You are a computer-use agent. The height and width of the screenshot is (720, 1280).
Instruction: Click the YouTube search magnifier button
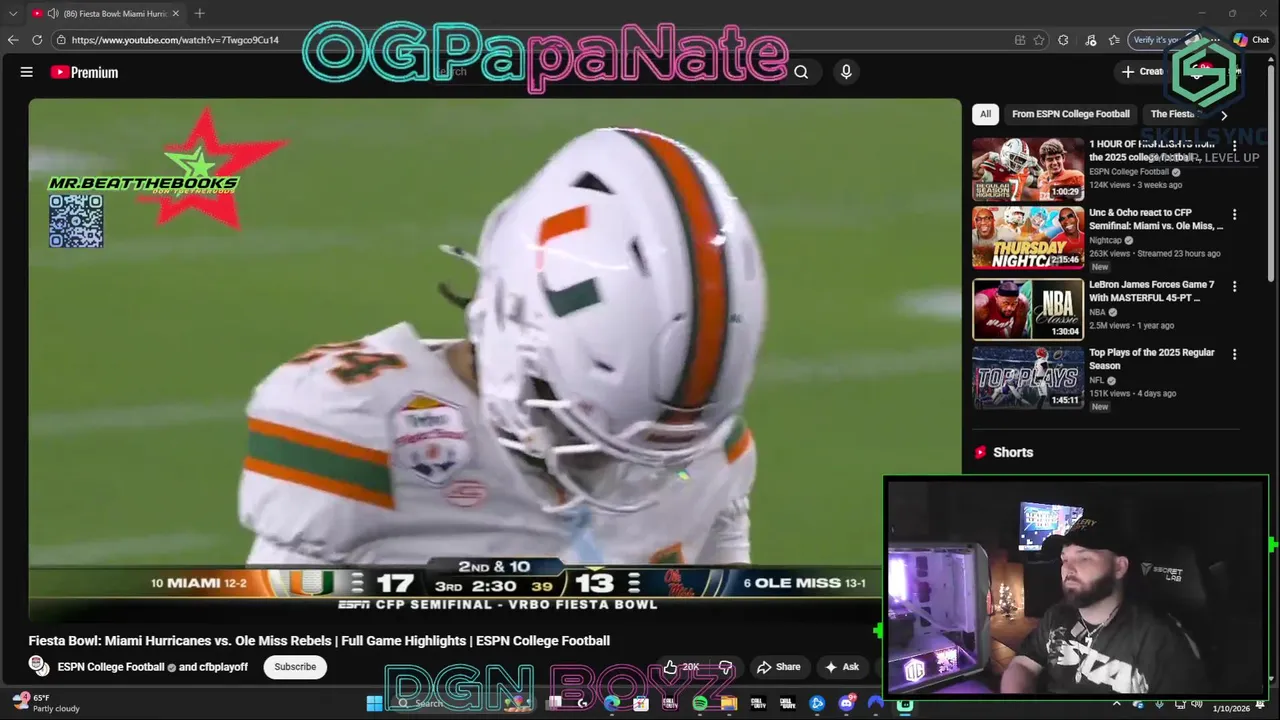(801, 72)
